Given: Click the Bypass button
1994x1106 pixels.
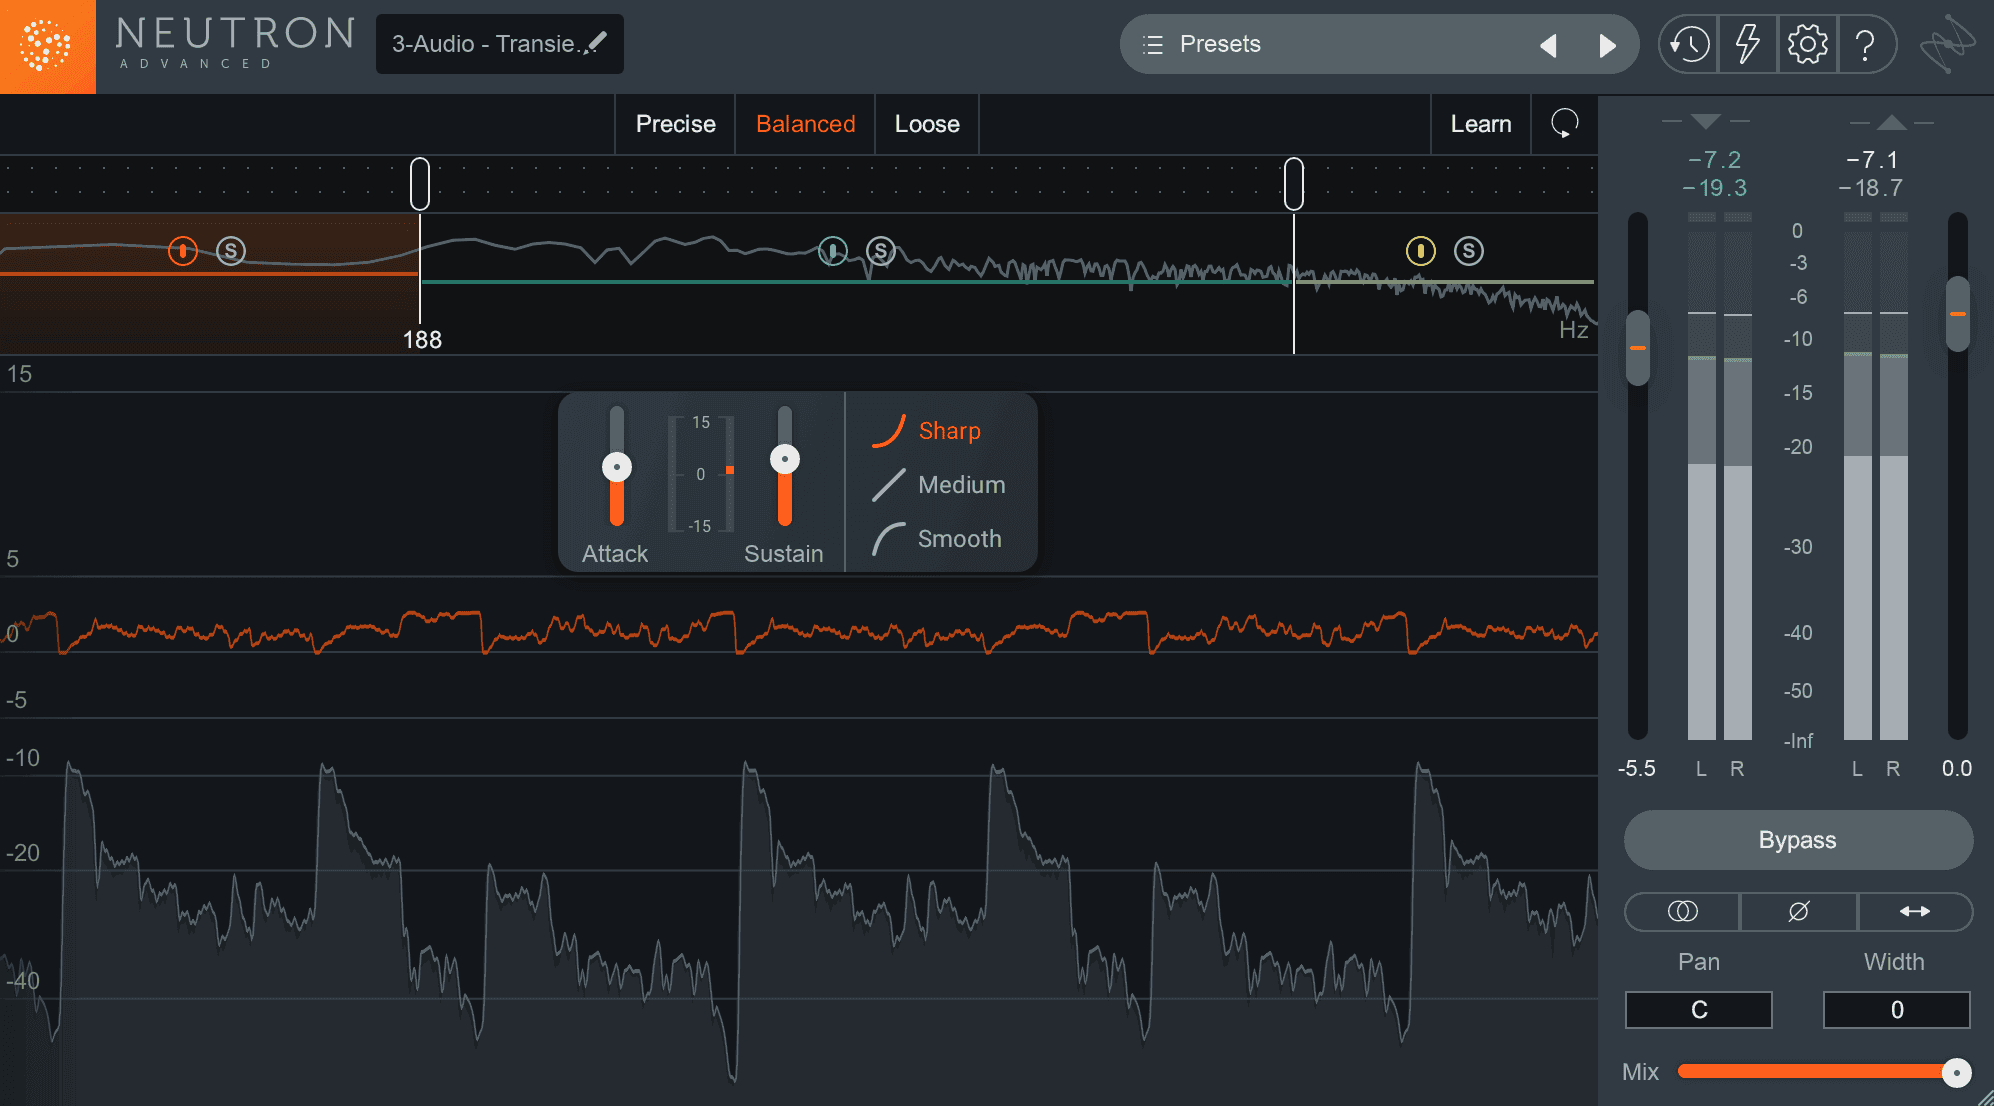Looking at the screenshot, I should [1798, 840].
